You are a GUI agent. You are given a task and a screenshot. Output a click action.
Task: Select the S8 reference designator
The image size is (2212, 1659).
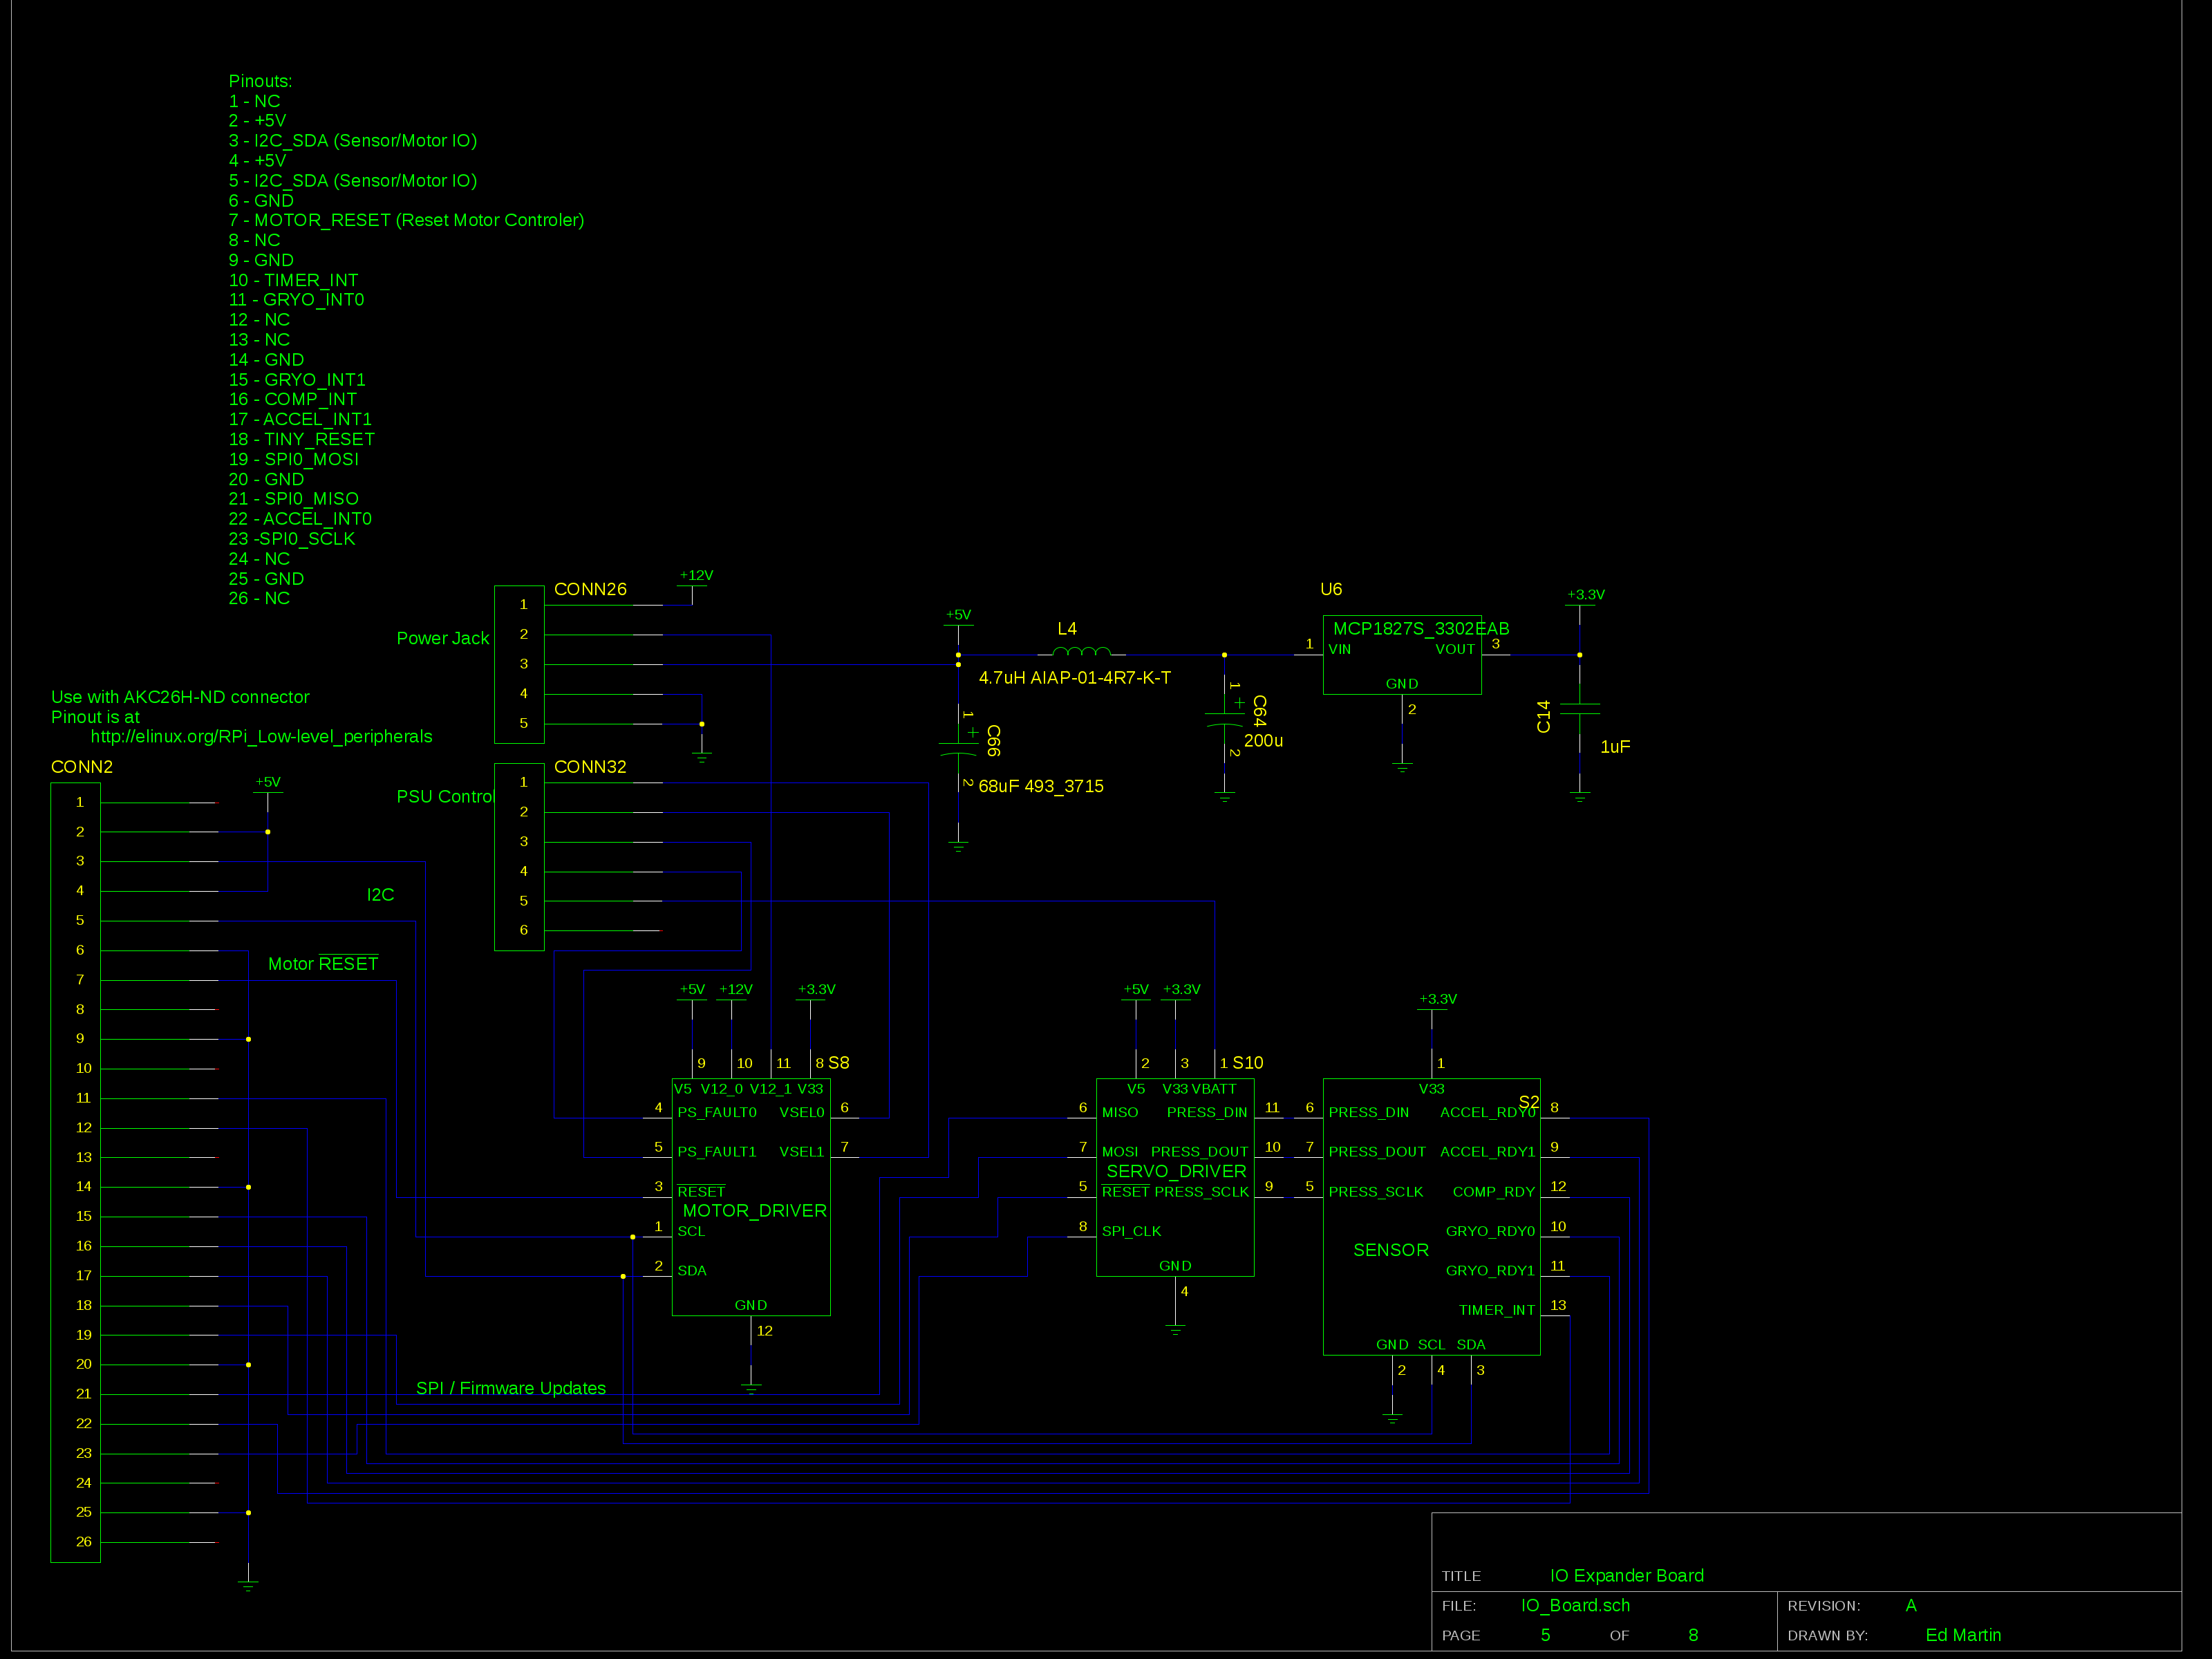pos(838,1063)
